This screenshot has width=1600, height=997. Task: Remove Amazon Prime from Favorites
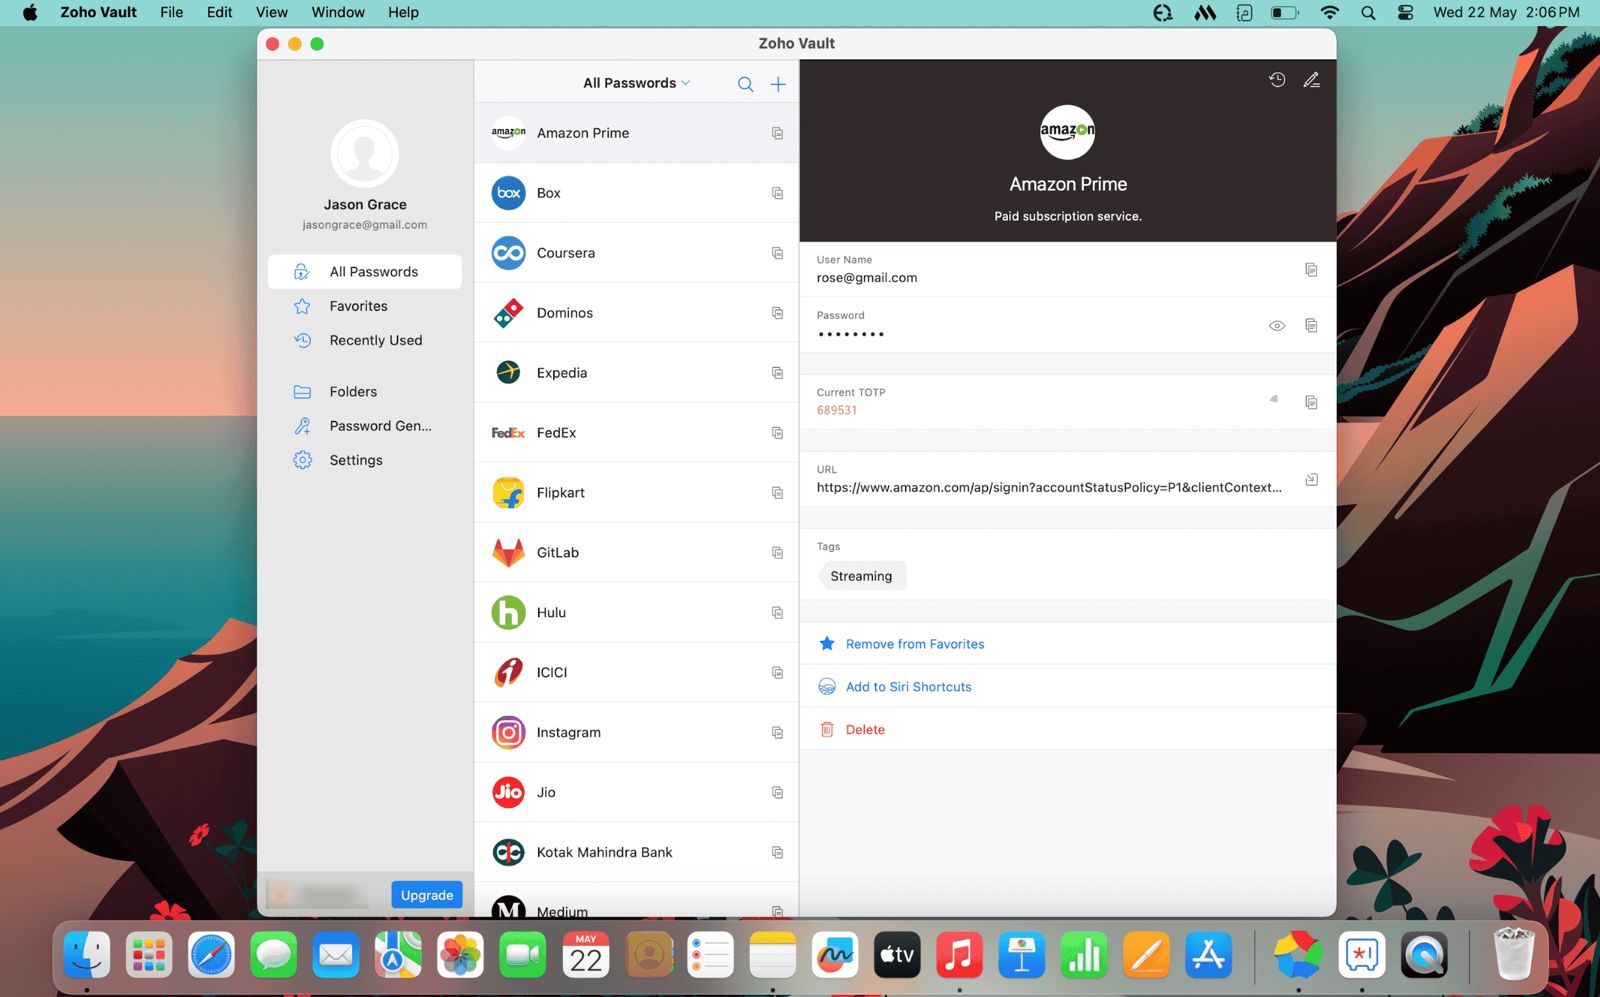tap(914, 644)
